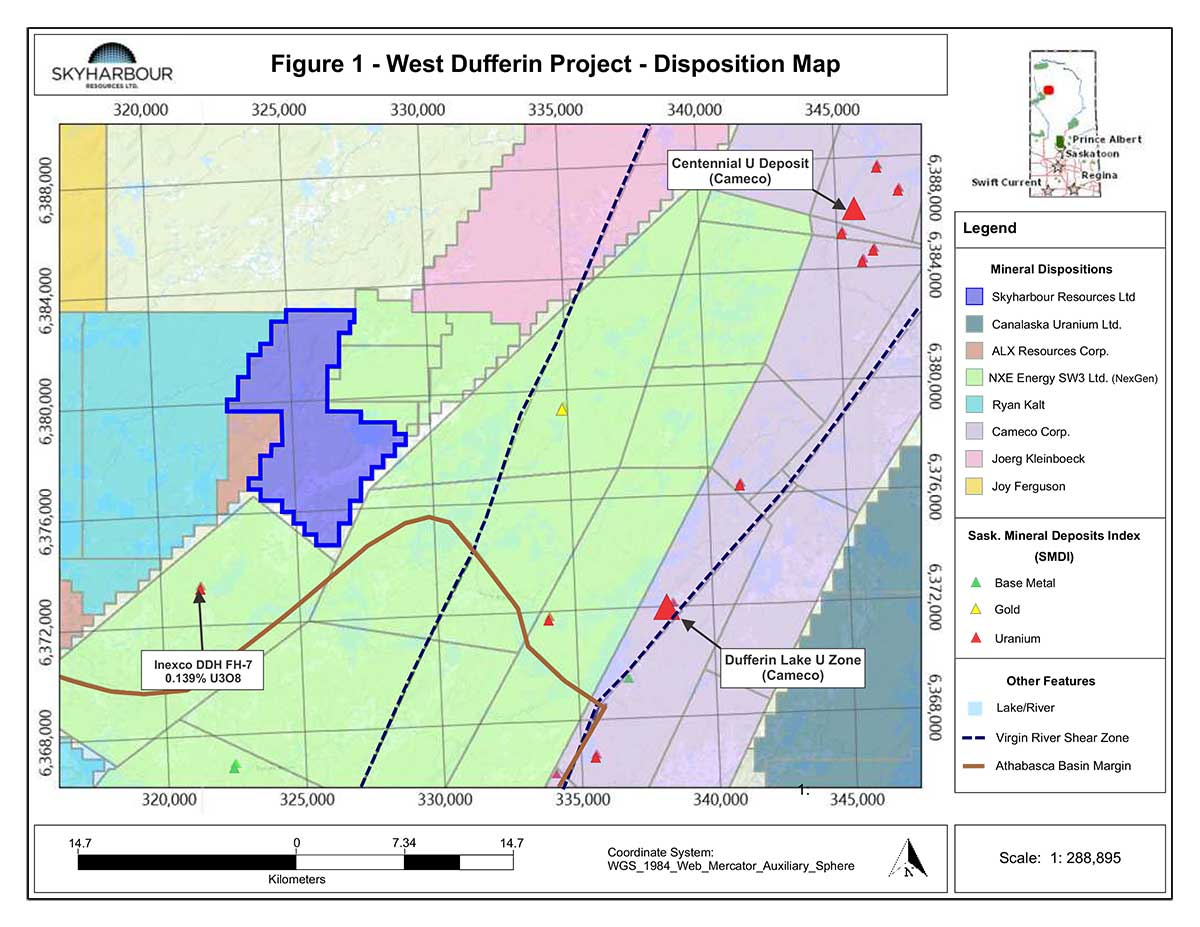This screenshot has height=927, width=1200.
Task: Click the 'Scale: 1: 288,895' text
Action: (x=1060, y=858)
